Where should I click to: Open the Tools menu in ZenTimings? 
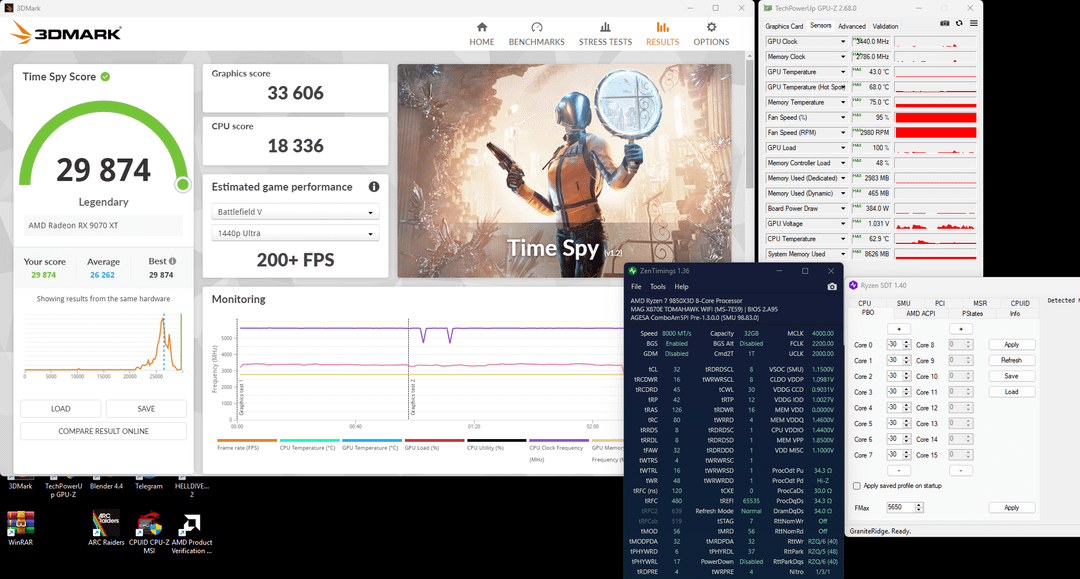[657, 287]
